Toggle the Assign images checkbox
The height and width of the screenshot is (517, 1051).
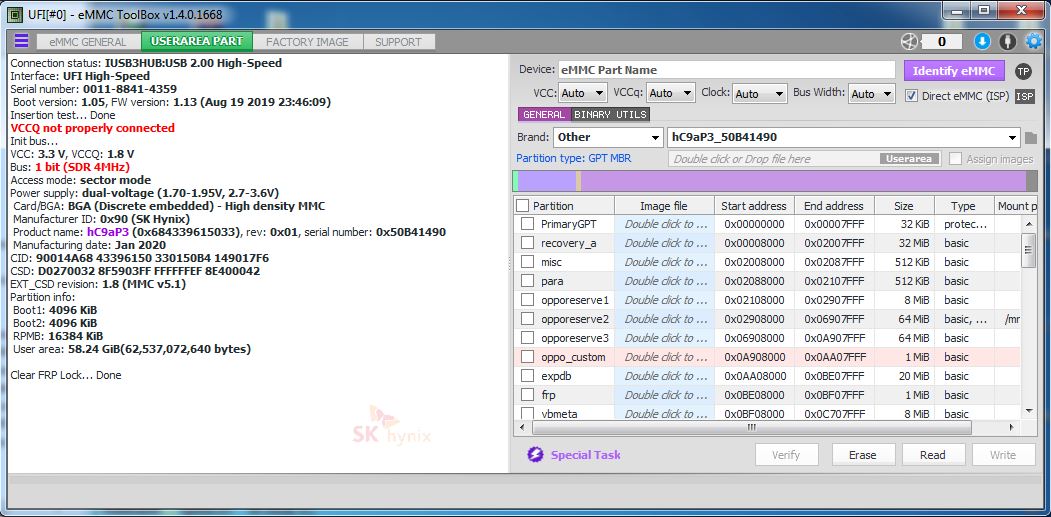click(955, 159)
